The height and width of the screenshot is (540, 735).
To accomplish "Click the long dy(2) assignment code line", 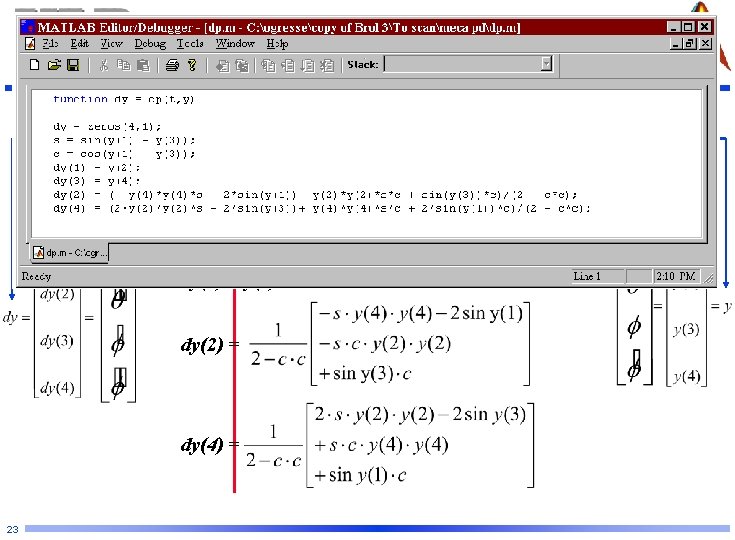I will pos(315,195).
